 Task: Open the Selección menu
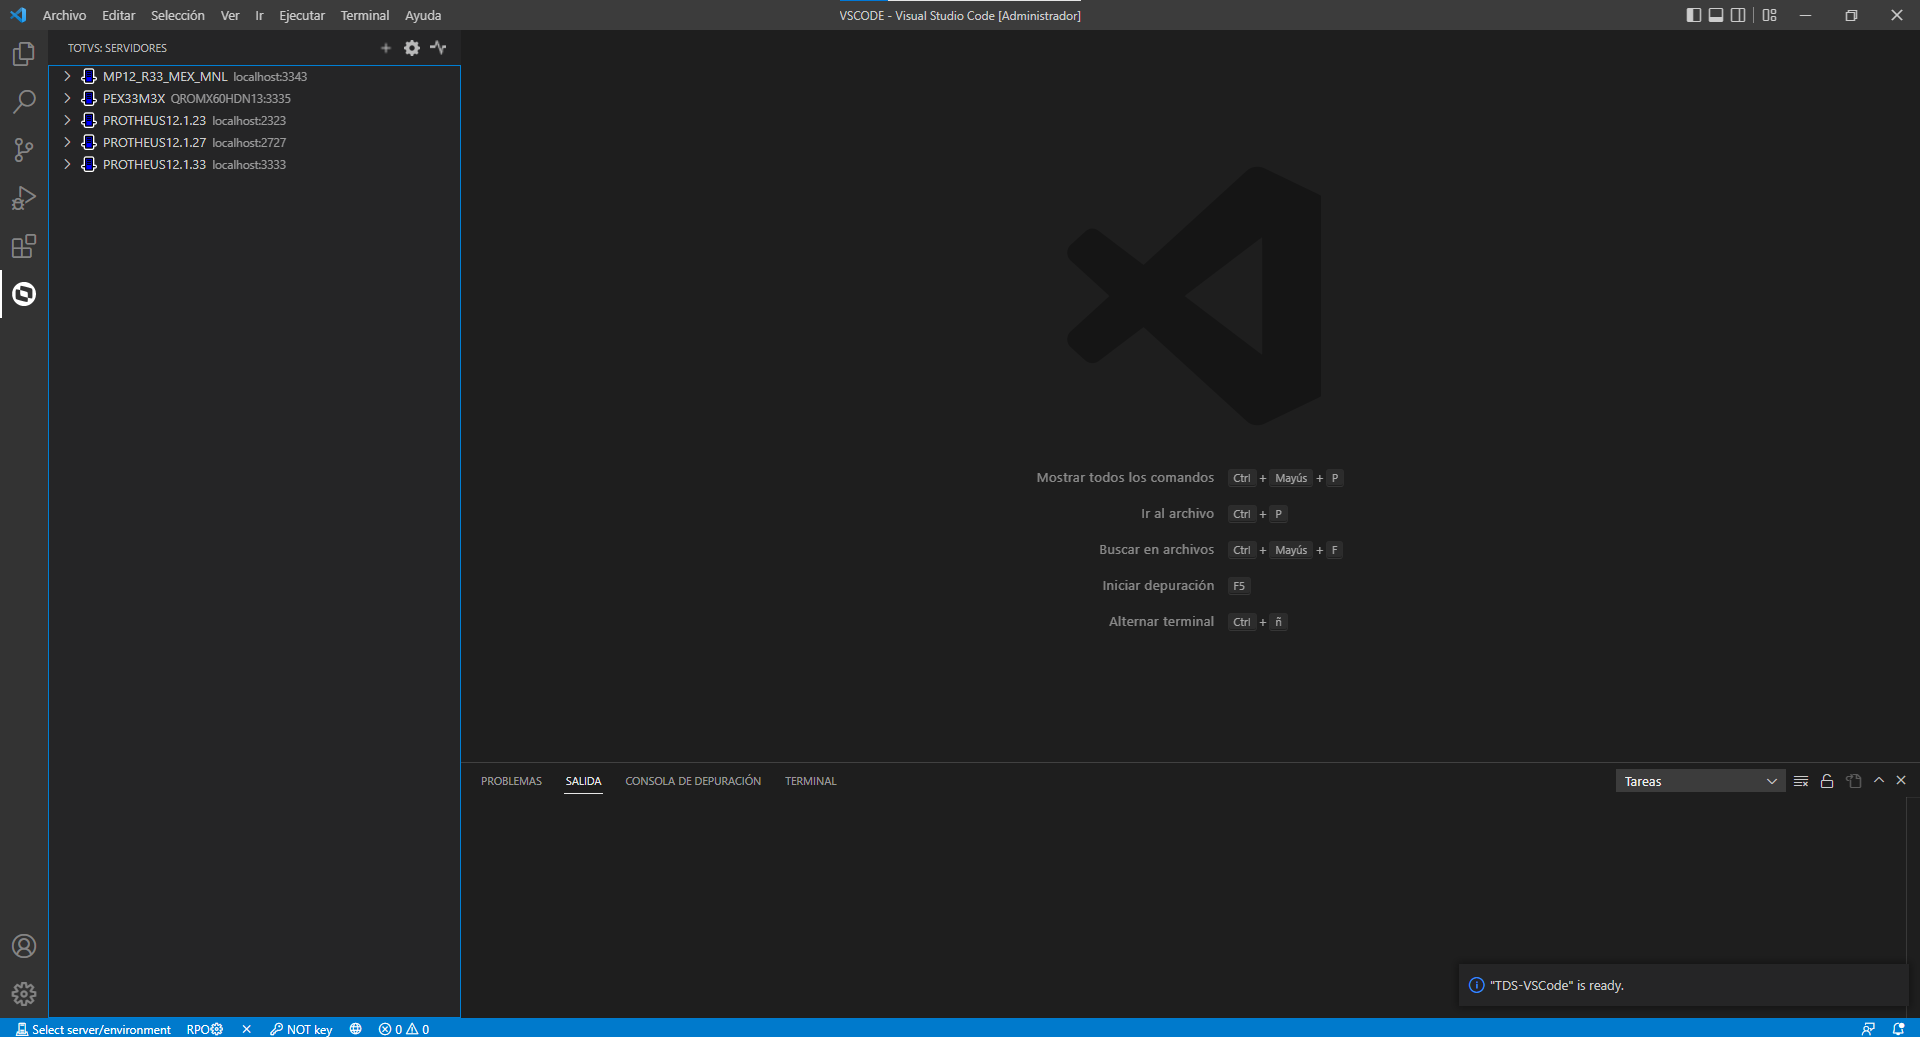178,15
